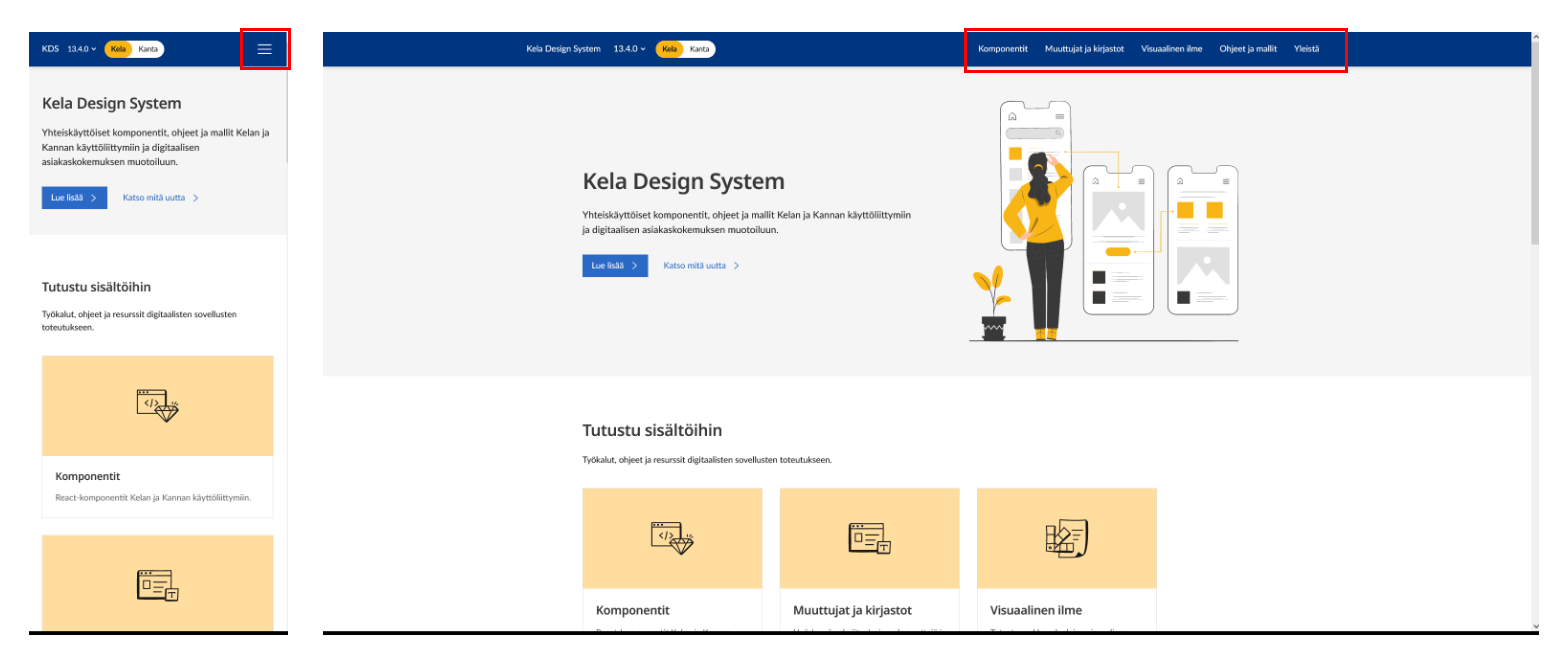The height and width of the screenshot is (666, 1568).
Task: Click the Muuttujat ja kirjastot card icon
Action: pos(868,538)
